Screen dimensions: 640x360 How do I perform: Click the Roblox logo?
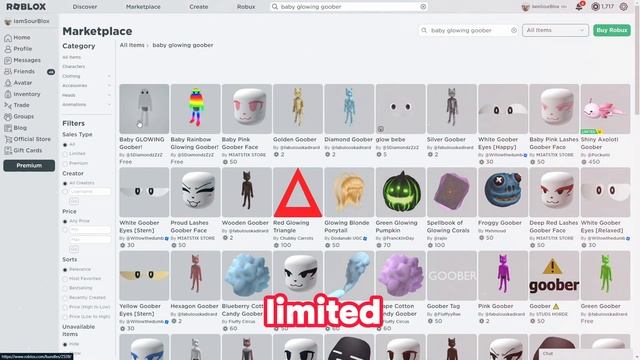(26, 7)
